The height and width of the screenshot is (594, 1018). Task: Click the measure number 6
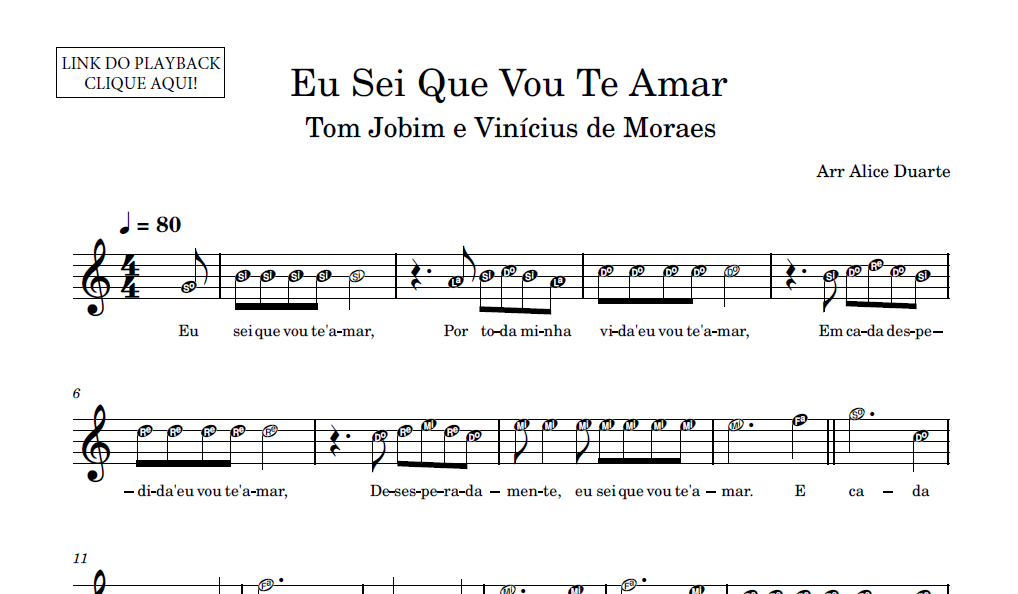click(x=77, y=393)
